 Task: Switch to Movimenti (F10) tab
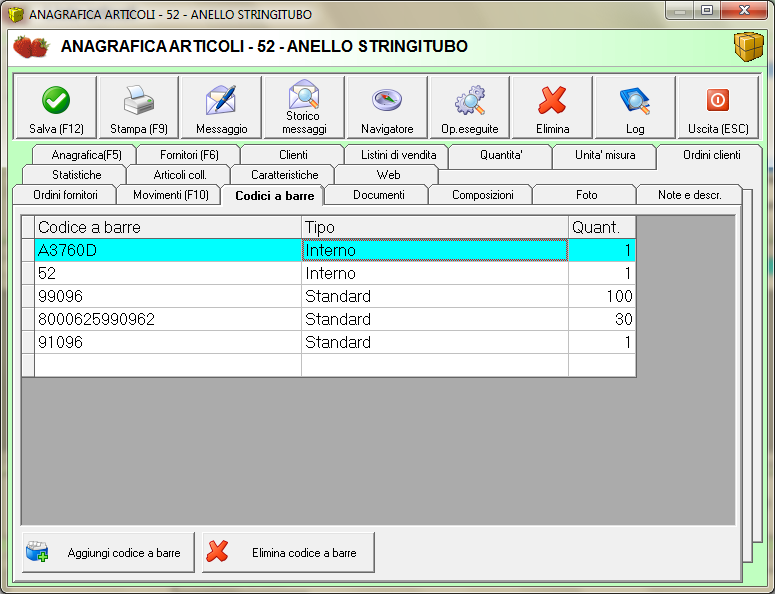170,195
